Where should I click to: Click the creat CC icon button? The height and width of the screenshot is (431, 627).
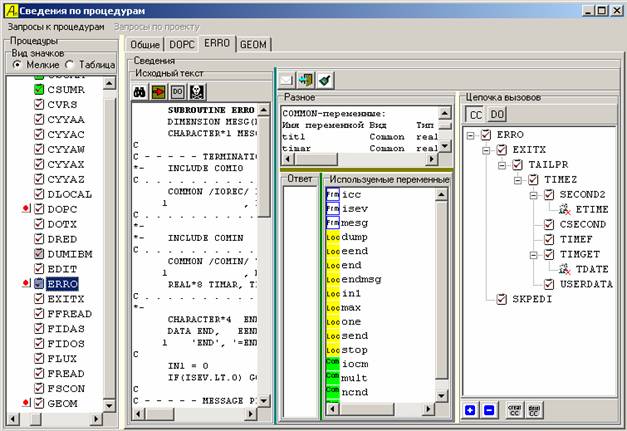click(514, 410)
